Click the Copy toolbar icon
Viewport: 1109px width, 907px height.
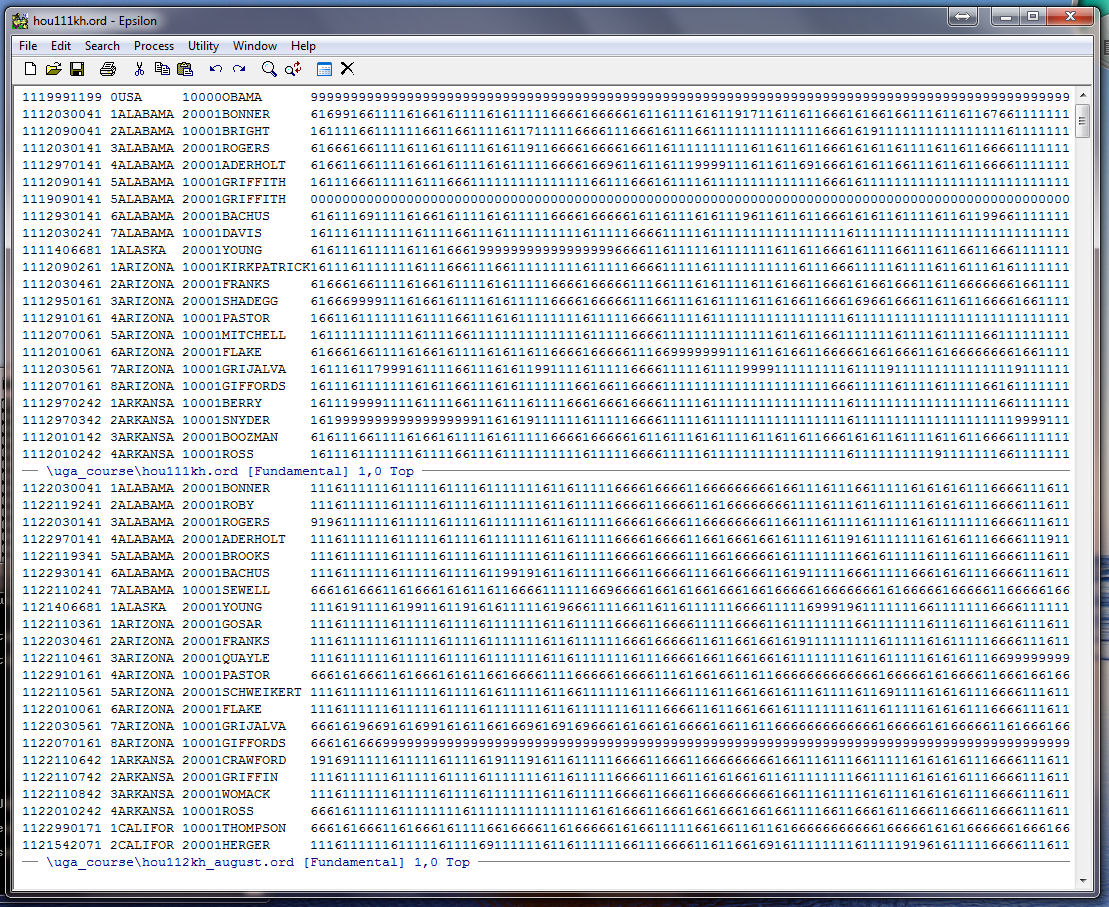point(162,69)
